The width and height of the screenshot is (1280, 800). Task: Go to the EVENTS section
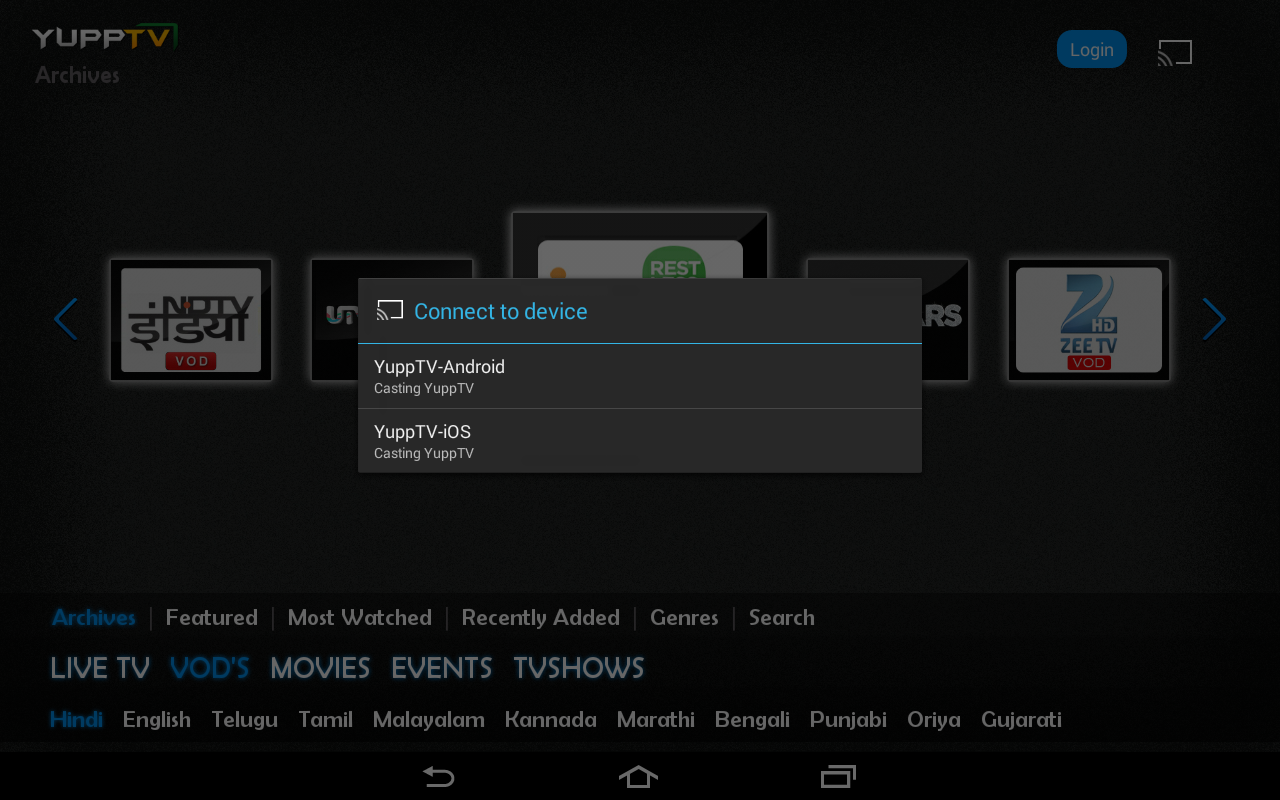point(442,668)
